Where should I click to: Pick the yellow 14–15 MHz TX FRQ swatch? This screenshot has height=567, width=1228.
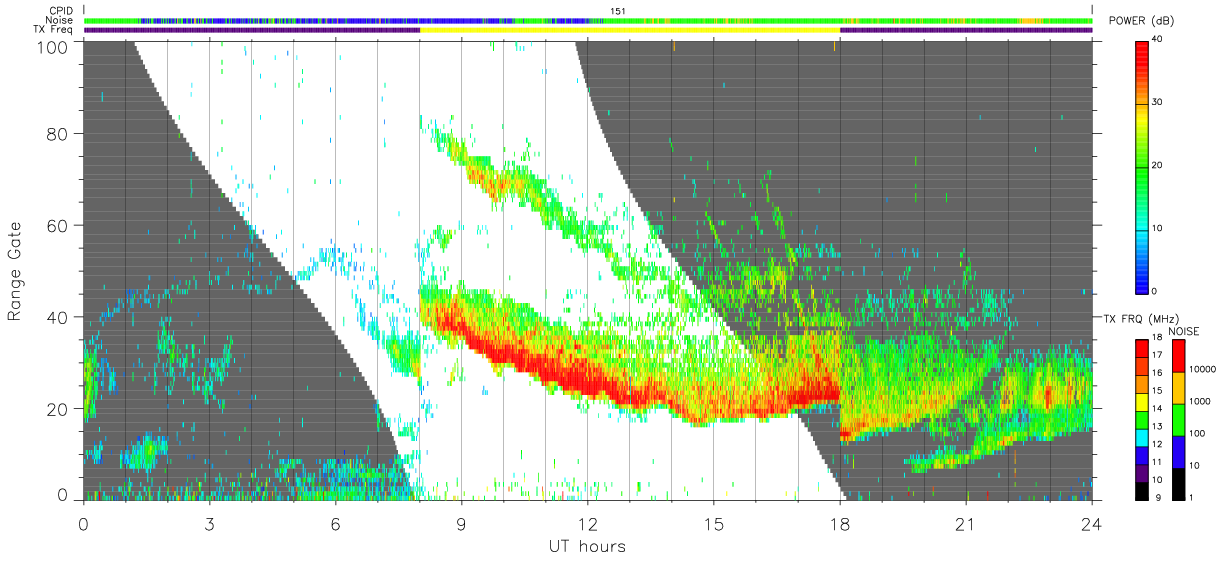pos(1142,402)
